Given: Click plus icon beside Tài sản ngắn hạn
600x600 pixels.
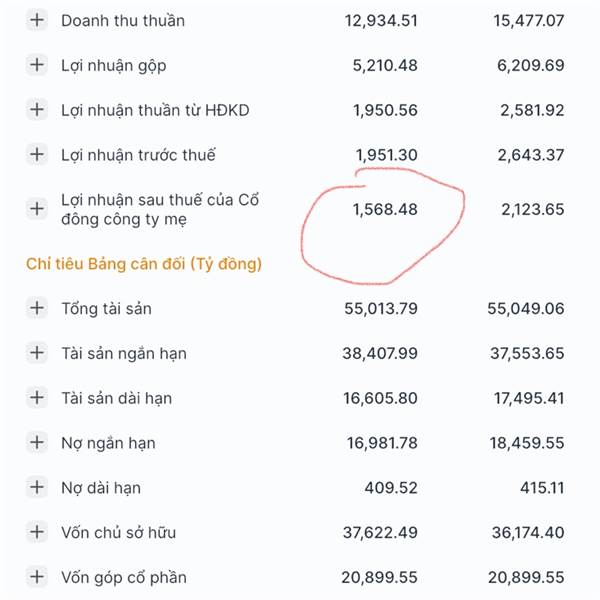Looking at the screenshot, I should 37,353.
